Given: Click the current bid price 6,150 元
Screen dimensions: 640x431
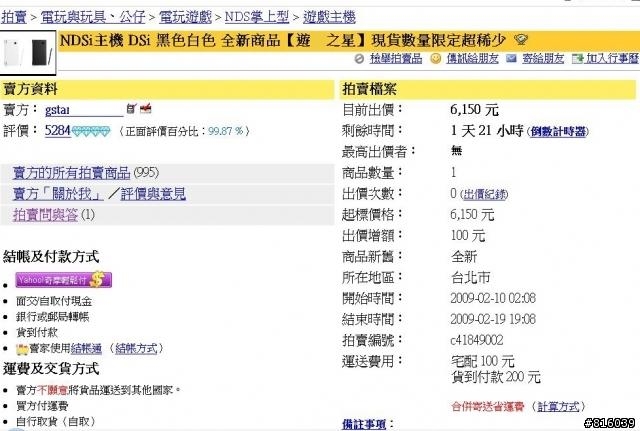Looking at the screenshot, I should click(x=474, y=110).
